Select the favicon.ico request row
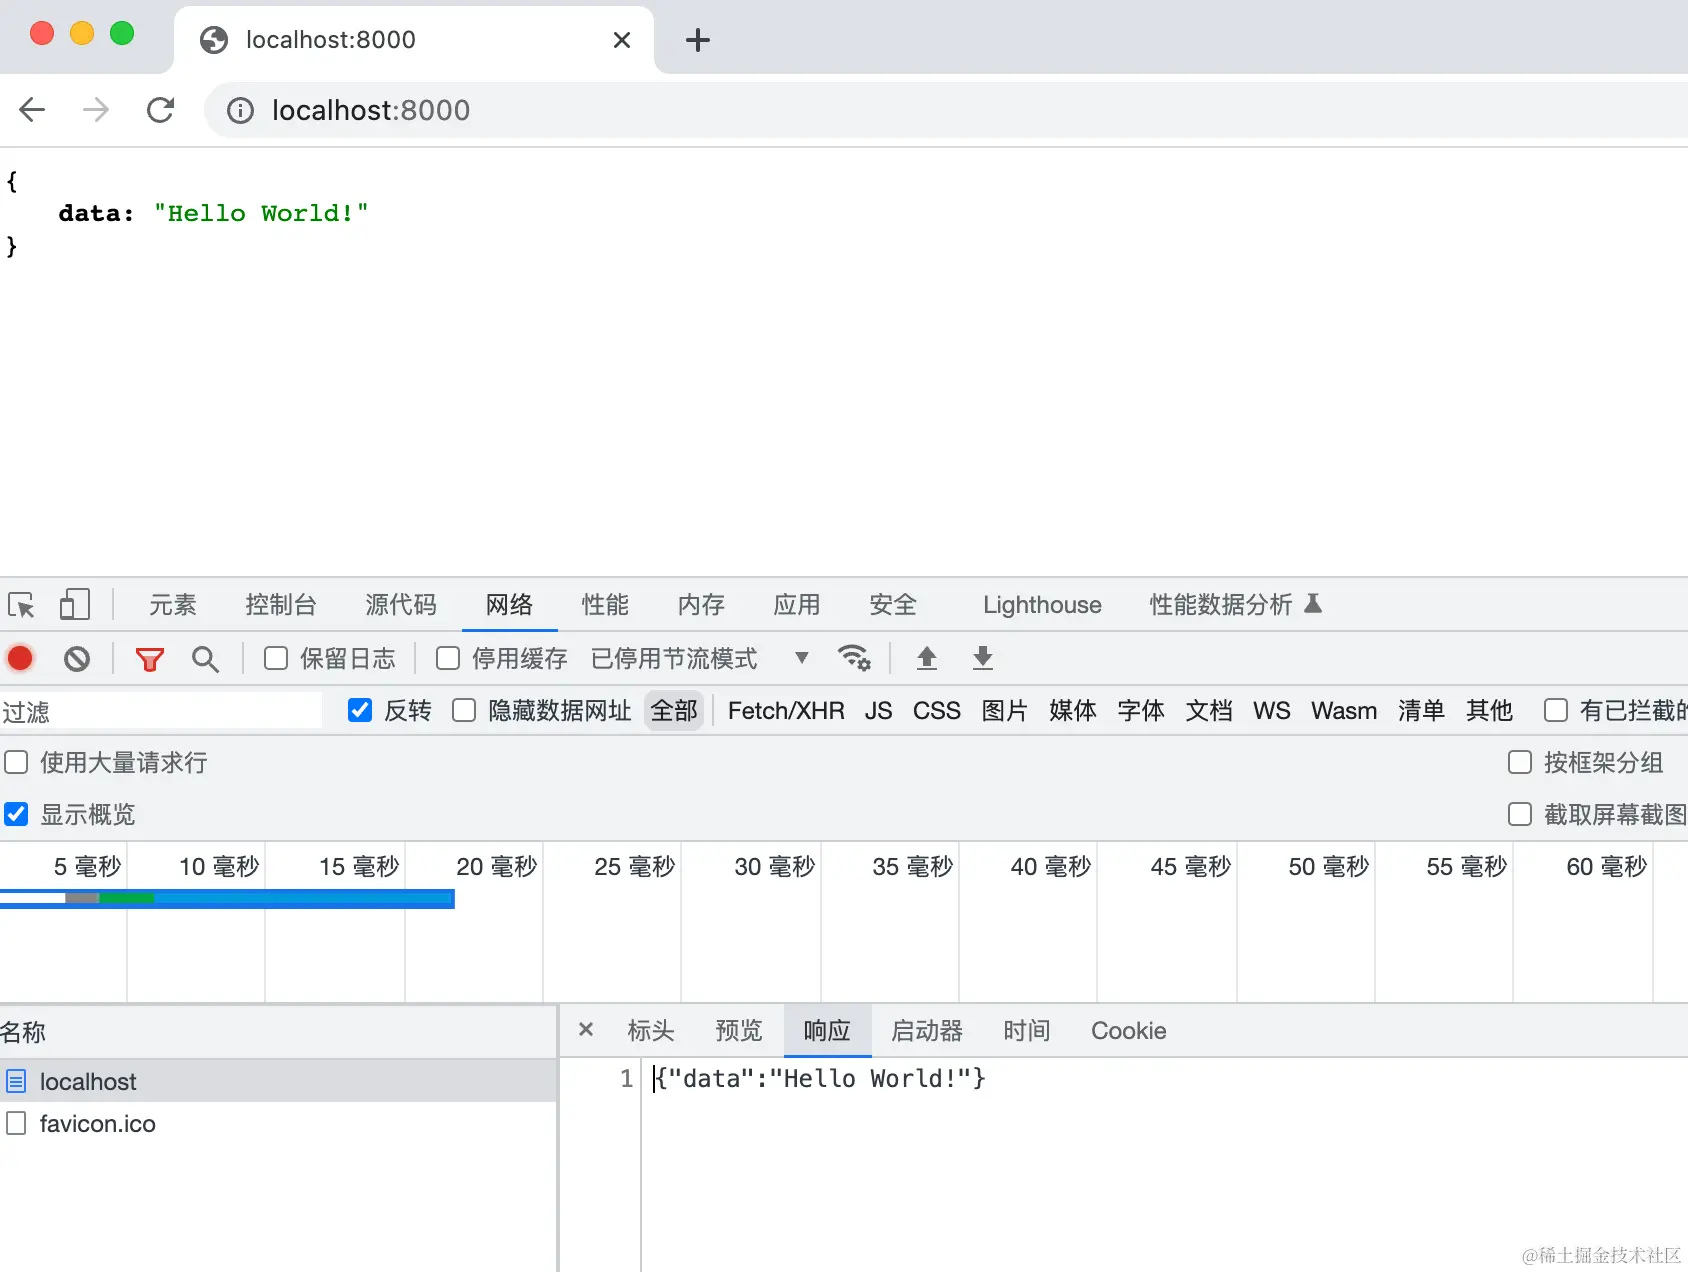The image size is (1688, 1272). click(278, 1123)
